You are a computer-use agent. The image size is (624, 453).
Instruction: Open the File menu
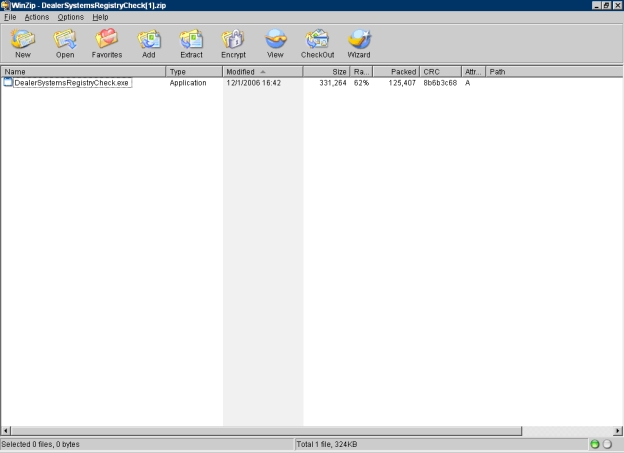pyautogui.click(x=10, y=17)
